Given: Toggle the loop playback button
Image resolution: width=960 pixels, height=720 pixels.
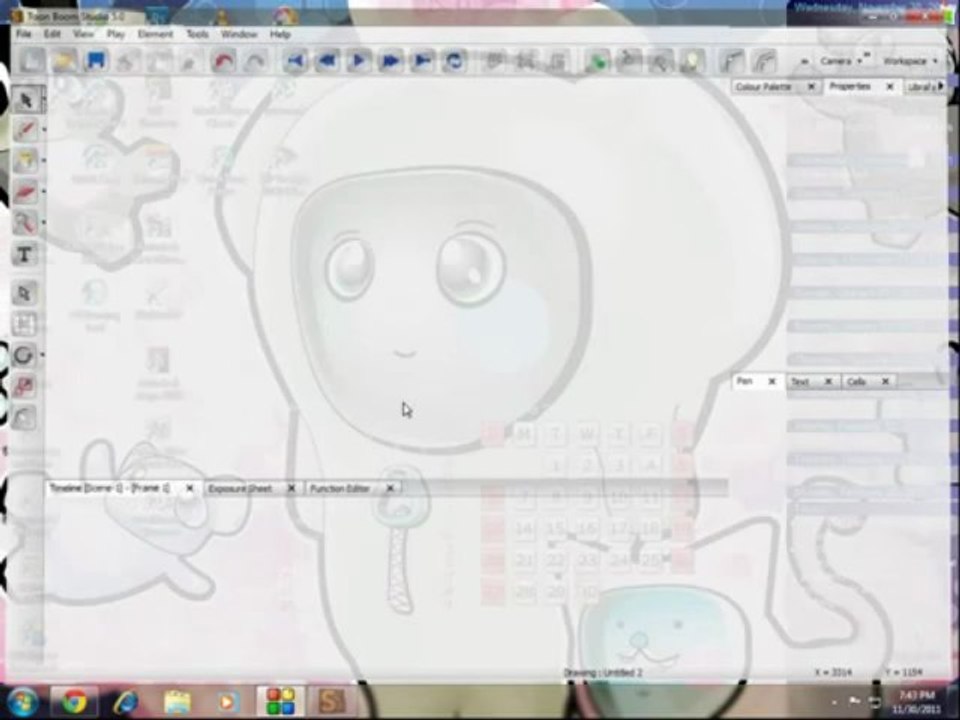Looking at the screenshot, I should [x=454, y=61].
